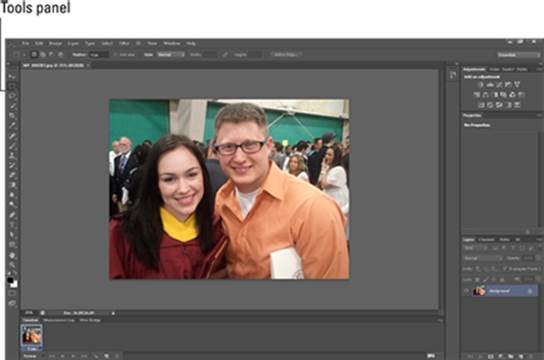Click the Feather input field
Screen dimensions: 544x360
pos(99,55)
